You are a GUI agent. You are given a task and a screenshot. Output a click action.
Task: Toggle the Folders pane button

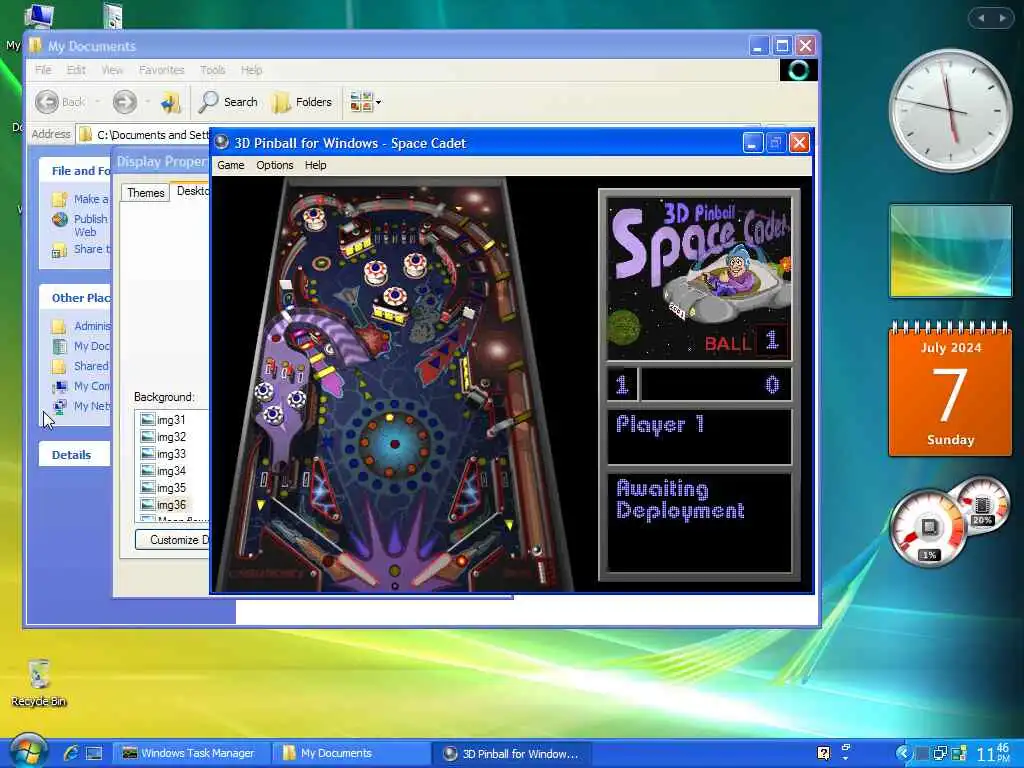pos(302,102)
